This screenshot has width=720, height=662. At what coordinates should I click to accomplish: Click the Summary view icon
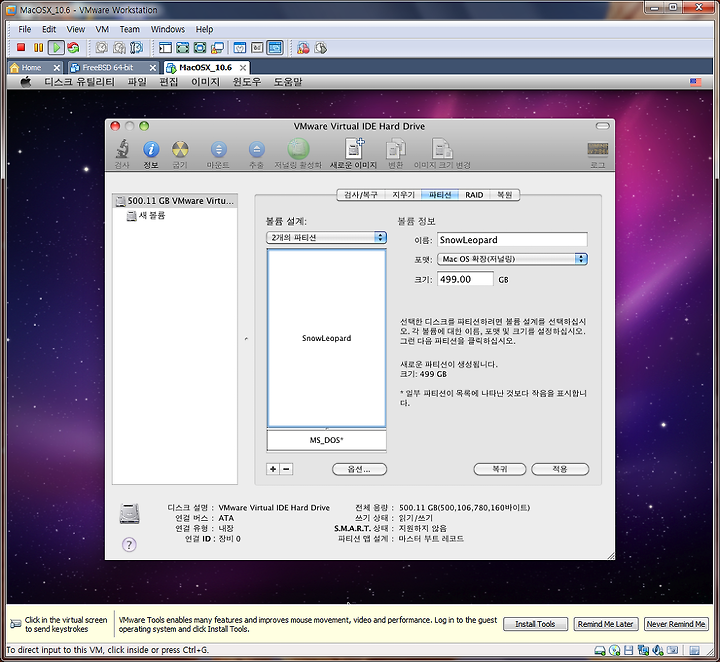pos(240,47)
